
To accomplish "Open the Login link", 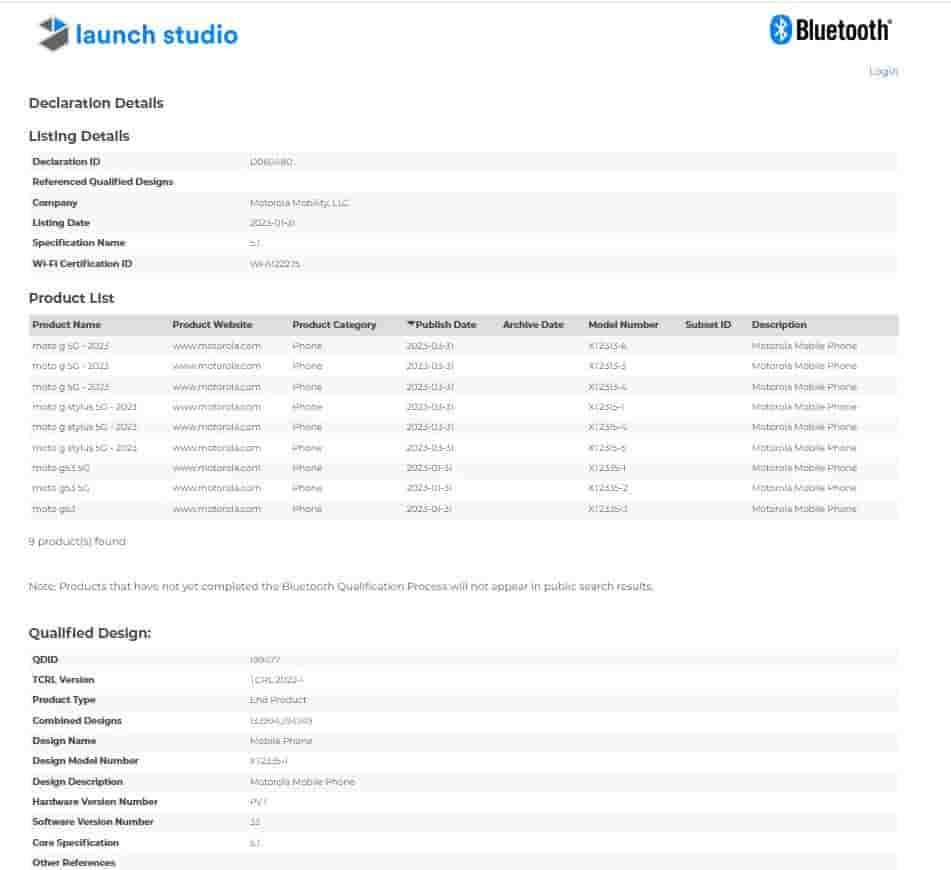I will (883, 71).
